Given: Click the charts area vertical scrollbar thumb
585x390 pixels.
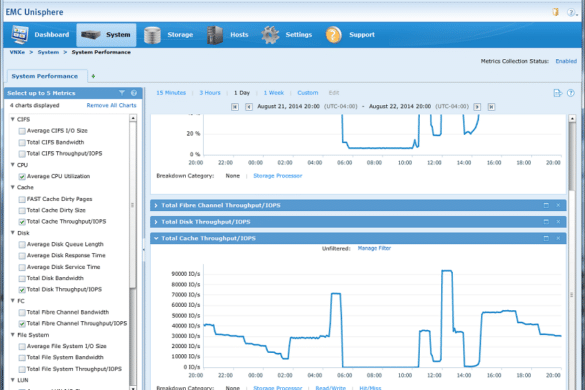Looking at the screenshot, I should [572, 156].
